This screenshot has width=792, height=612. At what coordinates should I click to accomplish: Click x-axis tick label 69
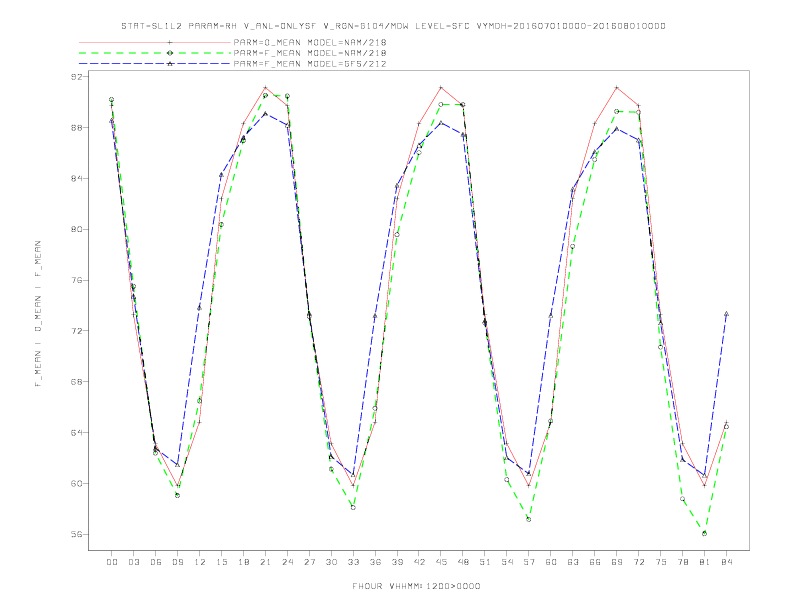click(617, 562)
